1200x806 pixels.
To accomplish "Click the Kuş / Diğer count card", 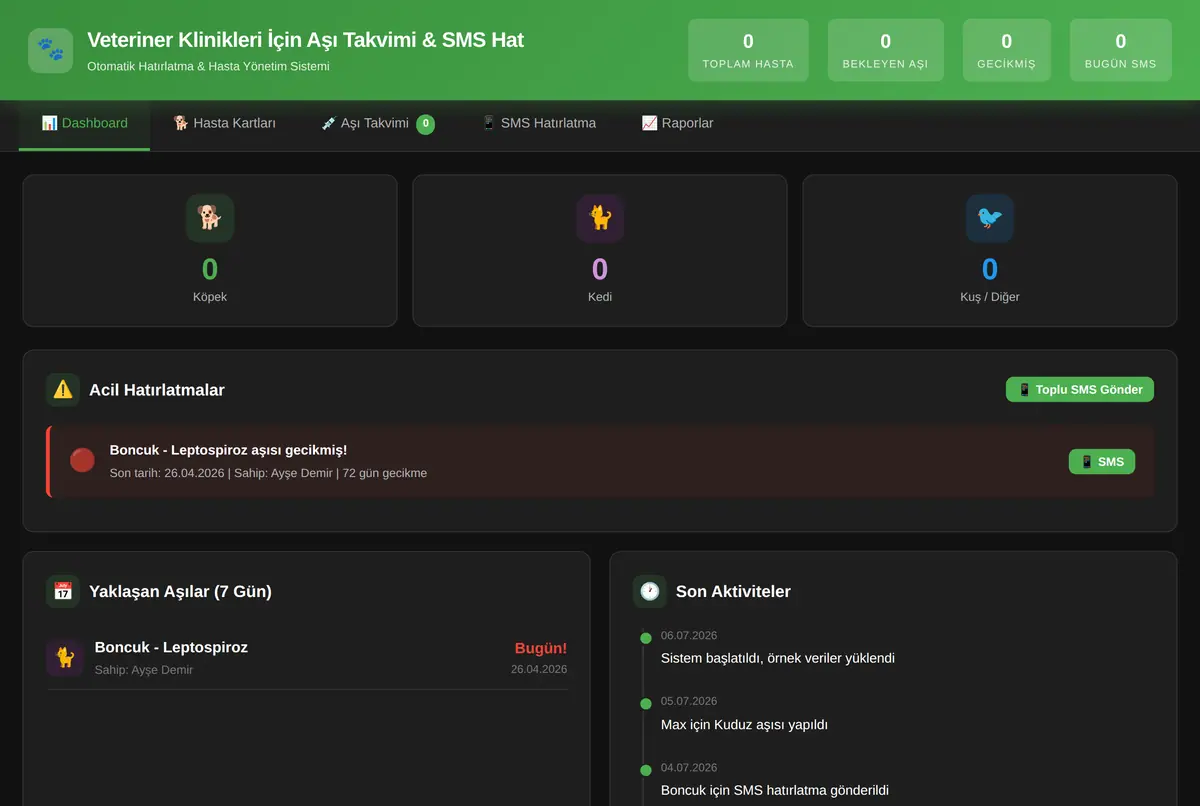I will [990, 251].
